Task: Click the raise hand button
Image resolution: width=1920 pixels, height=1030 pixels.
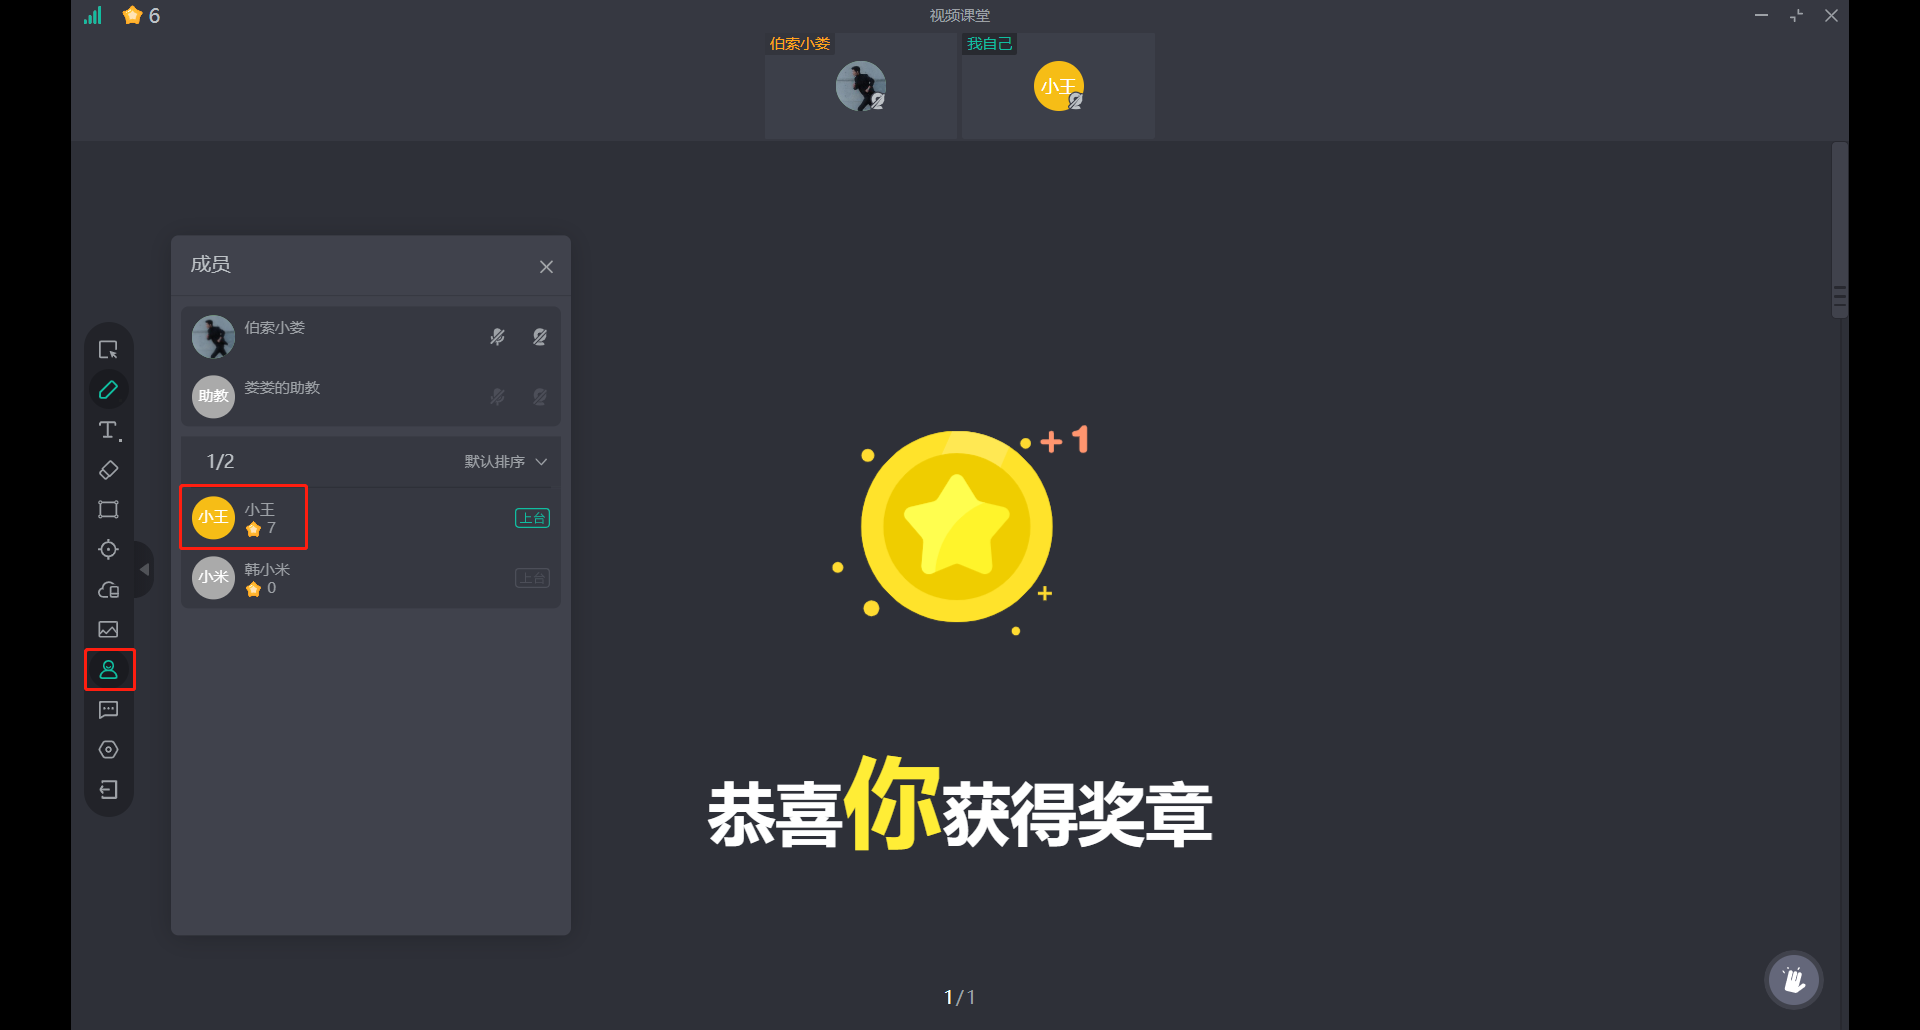Action: click(1794, 980)
